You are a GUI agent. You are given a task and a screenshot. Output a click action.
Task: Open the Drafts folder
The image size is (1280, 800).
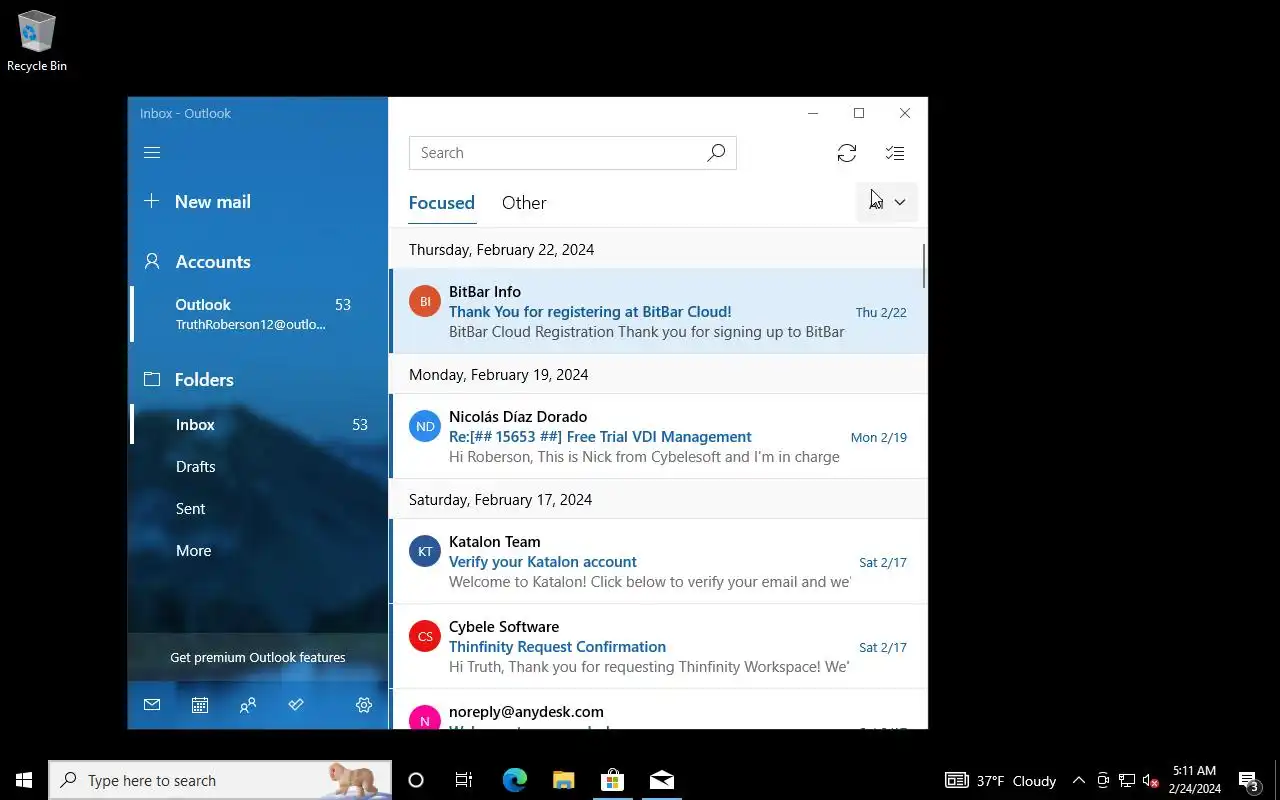[258, 467]
